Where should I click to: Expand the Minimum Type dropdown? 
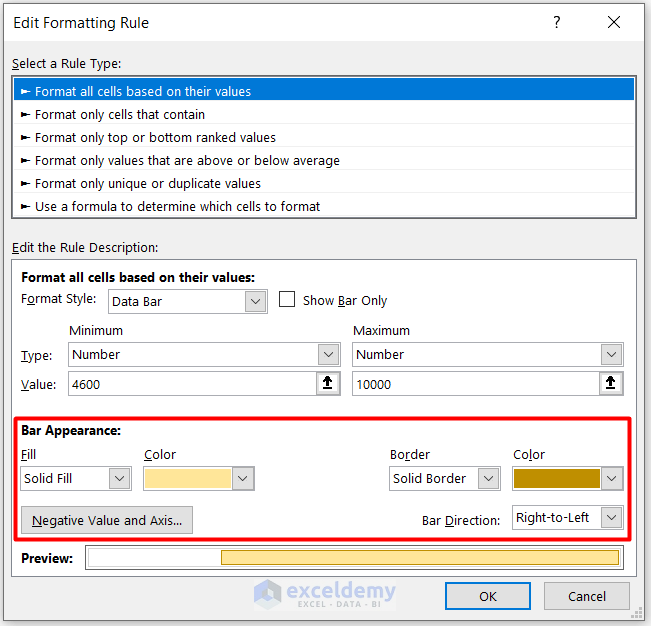click(328, 354)
